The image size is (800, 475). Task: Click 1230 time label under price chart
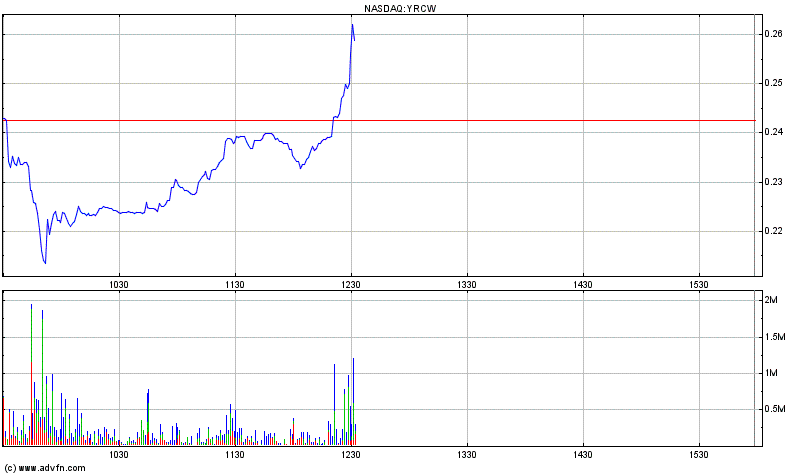pos(351,285)
